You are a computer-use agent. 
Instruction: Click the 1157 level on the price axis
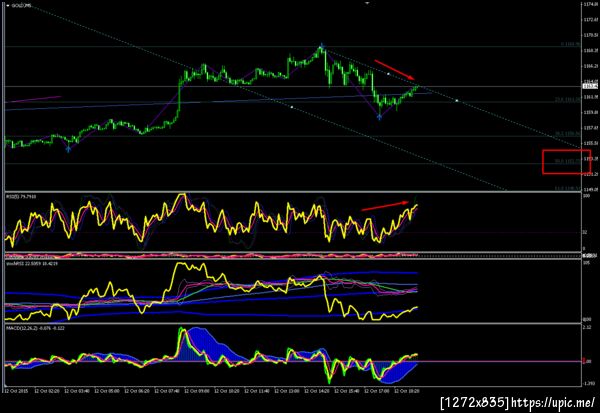tap(590, 128)
